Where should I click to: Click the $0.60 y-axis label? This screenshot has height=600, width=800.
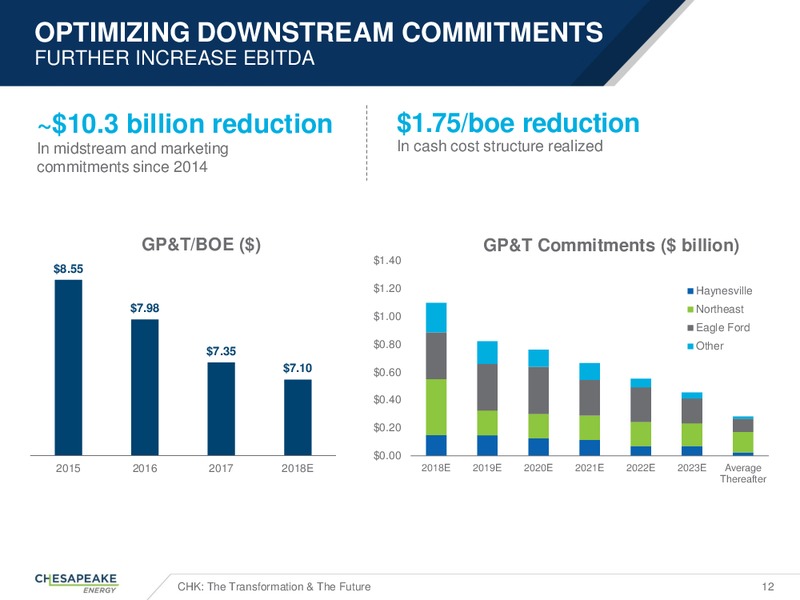pyautogui.click(x=387, y=372)
